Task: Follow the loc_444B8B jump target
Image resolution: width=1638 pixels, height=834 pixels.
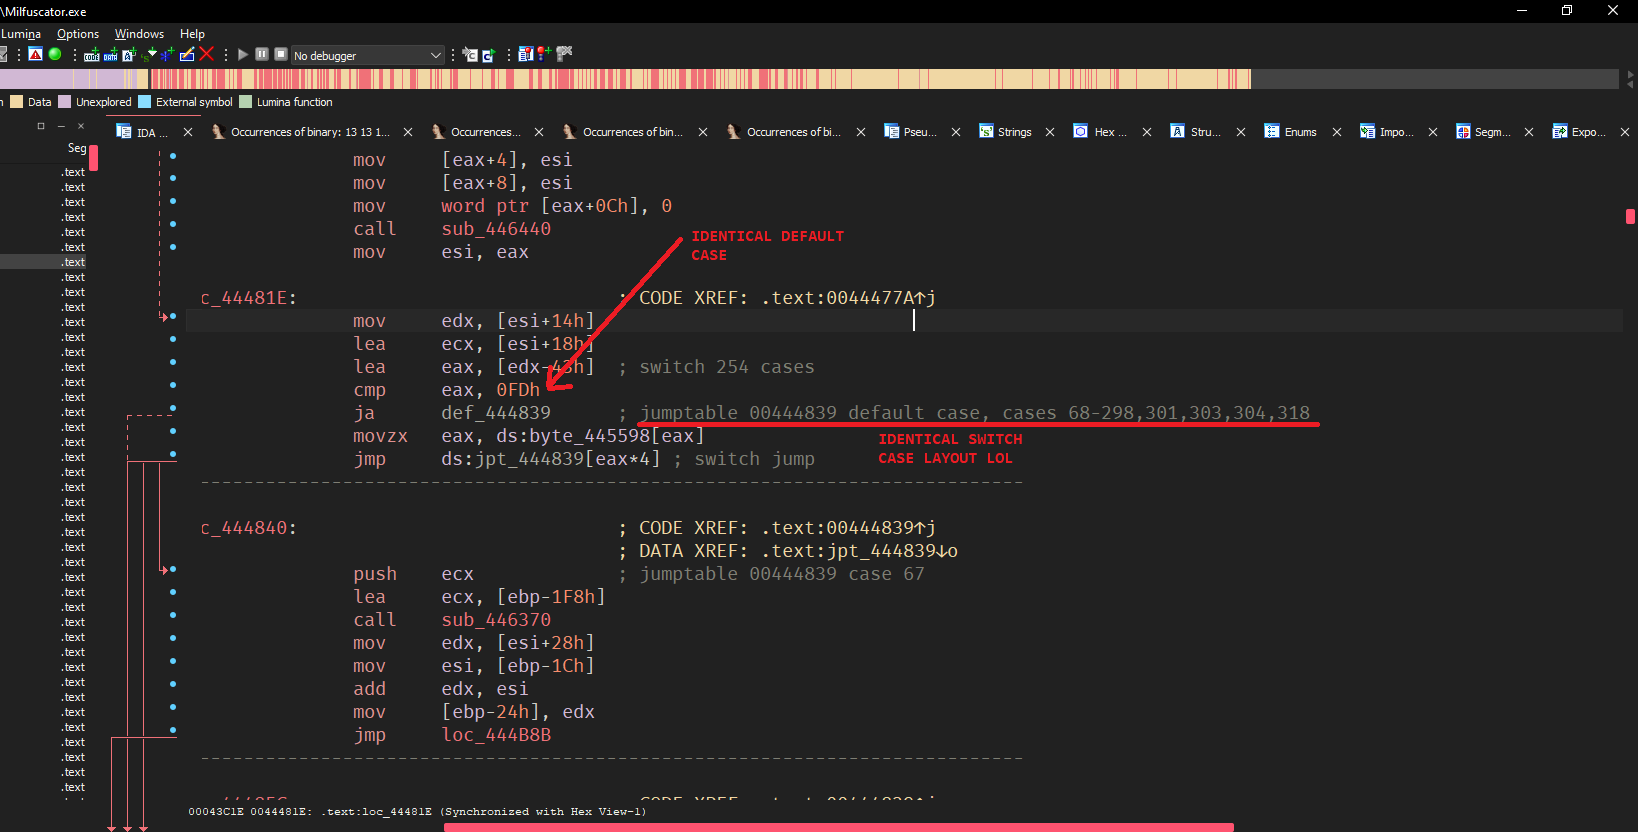Action: [x=496, y=735]
